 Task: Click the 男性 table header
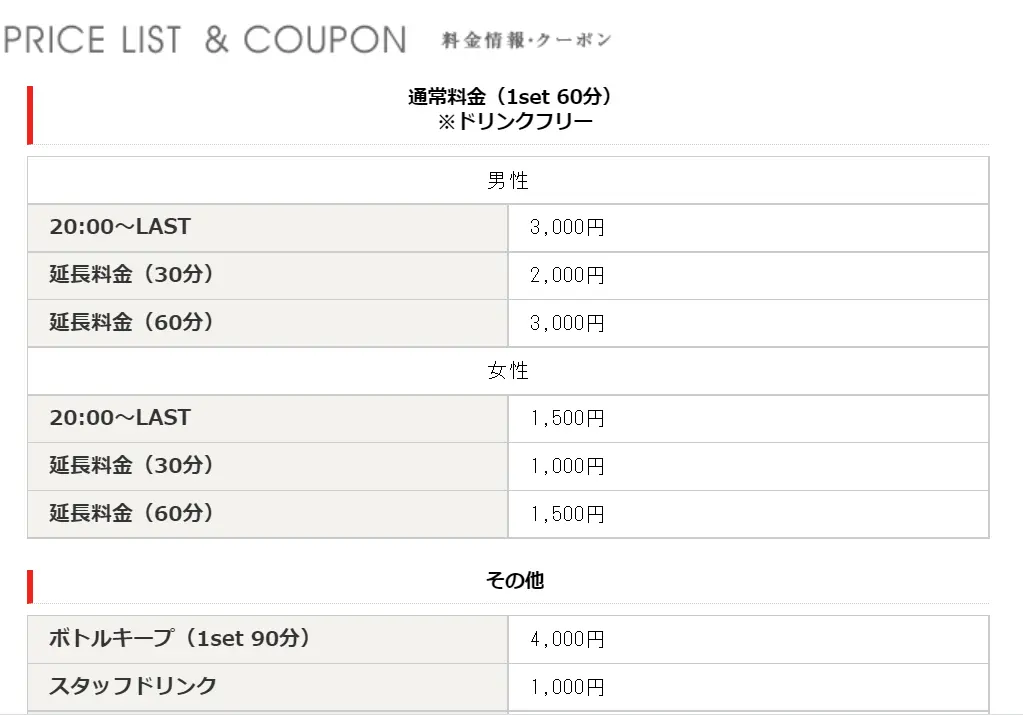pos(508,181)
